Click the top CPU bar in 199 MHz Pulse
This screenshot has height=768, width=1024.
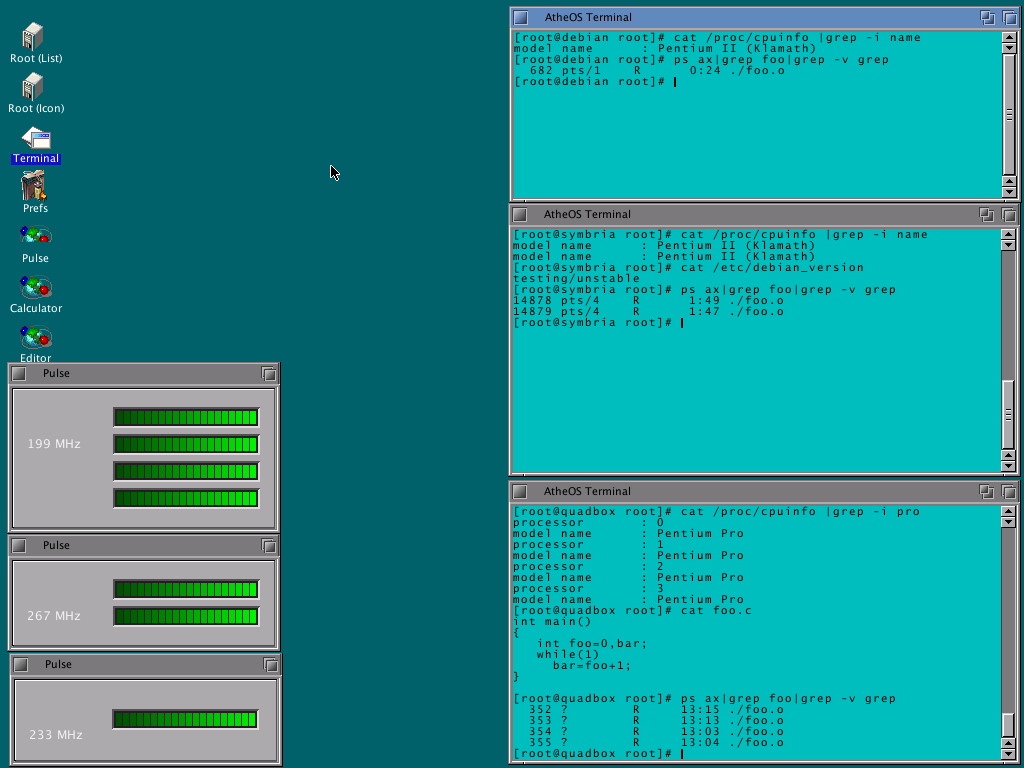(x=186, y=417)
